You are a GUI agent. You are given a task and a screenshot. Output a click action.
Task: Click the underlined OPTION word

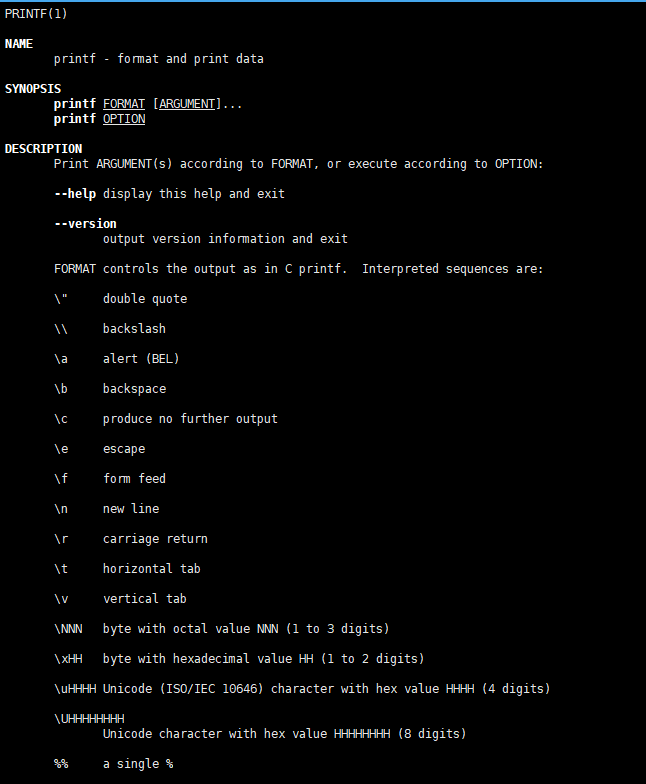pos(124,119)
